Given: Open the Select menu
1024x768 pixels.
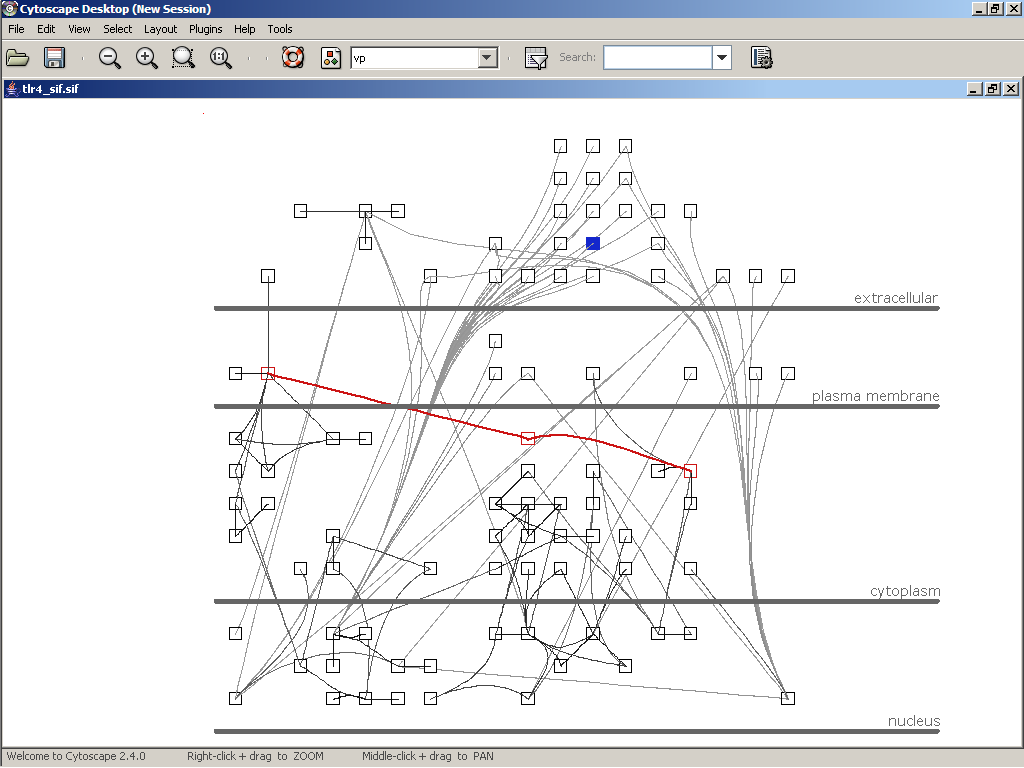Looking at the screenshot, I should (117, 29).
